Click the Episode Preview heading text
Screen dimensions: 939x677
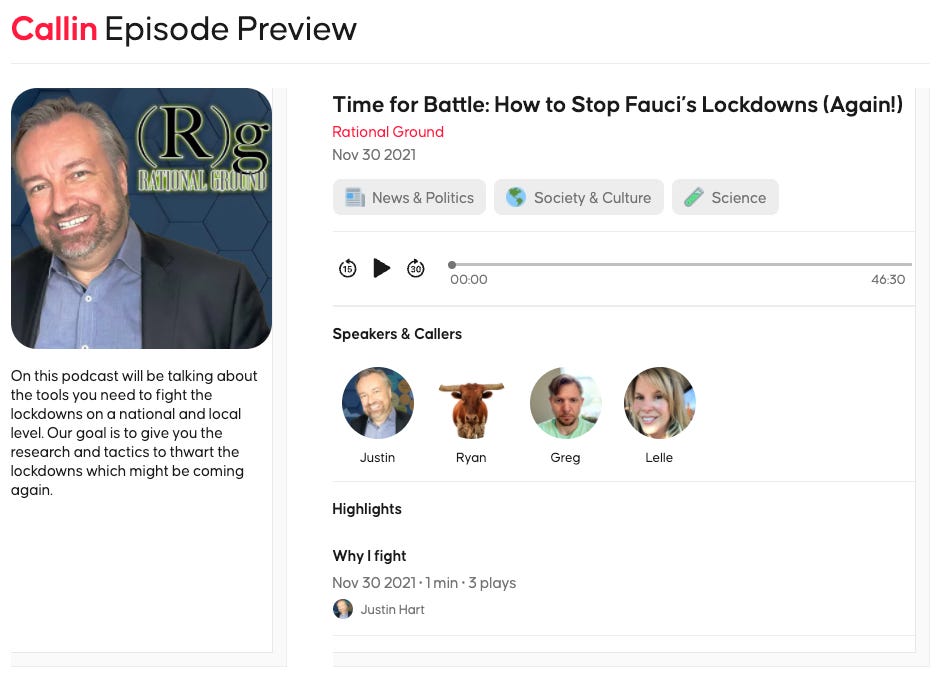point(231,29)
